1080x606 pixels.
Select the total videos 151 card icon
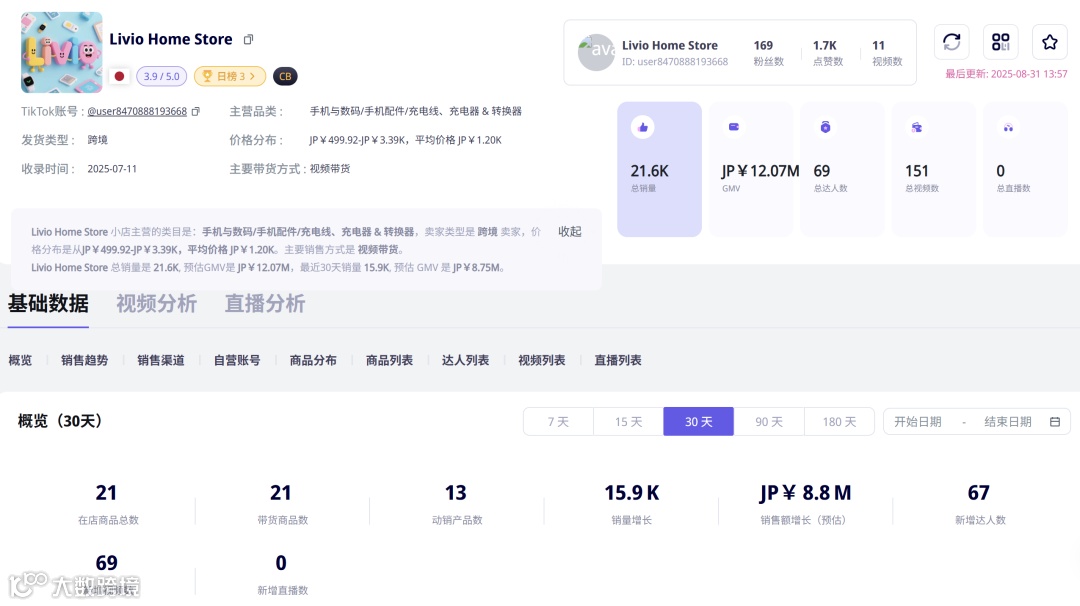click(917, 127)
